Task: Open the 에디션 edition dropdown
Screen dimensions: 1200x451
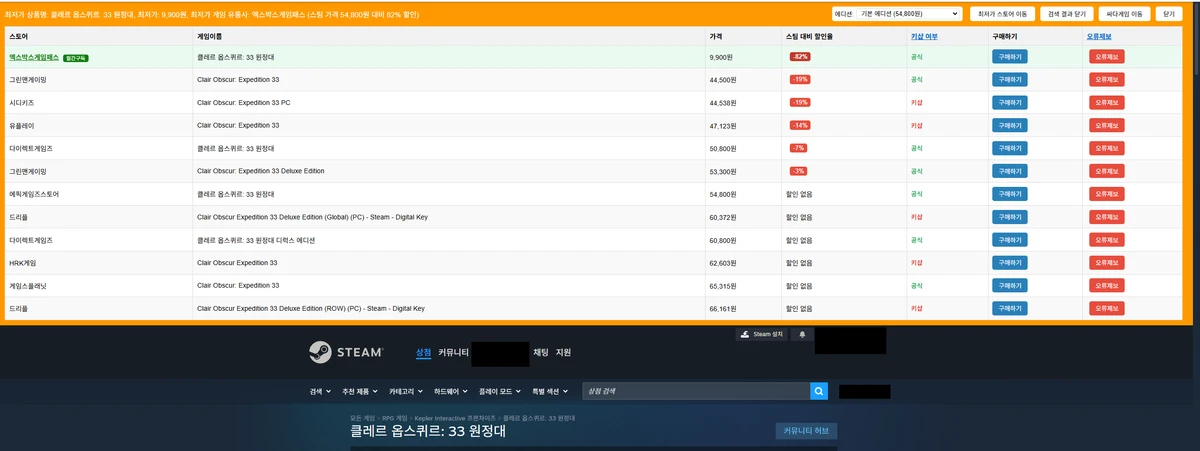Action: click(x=908, y=14)
